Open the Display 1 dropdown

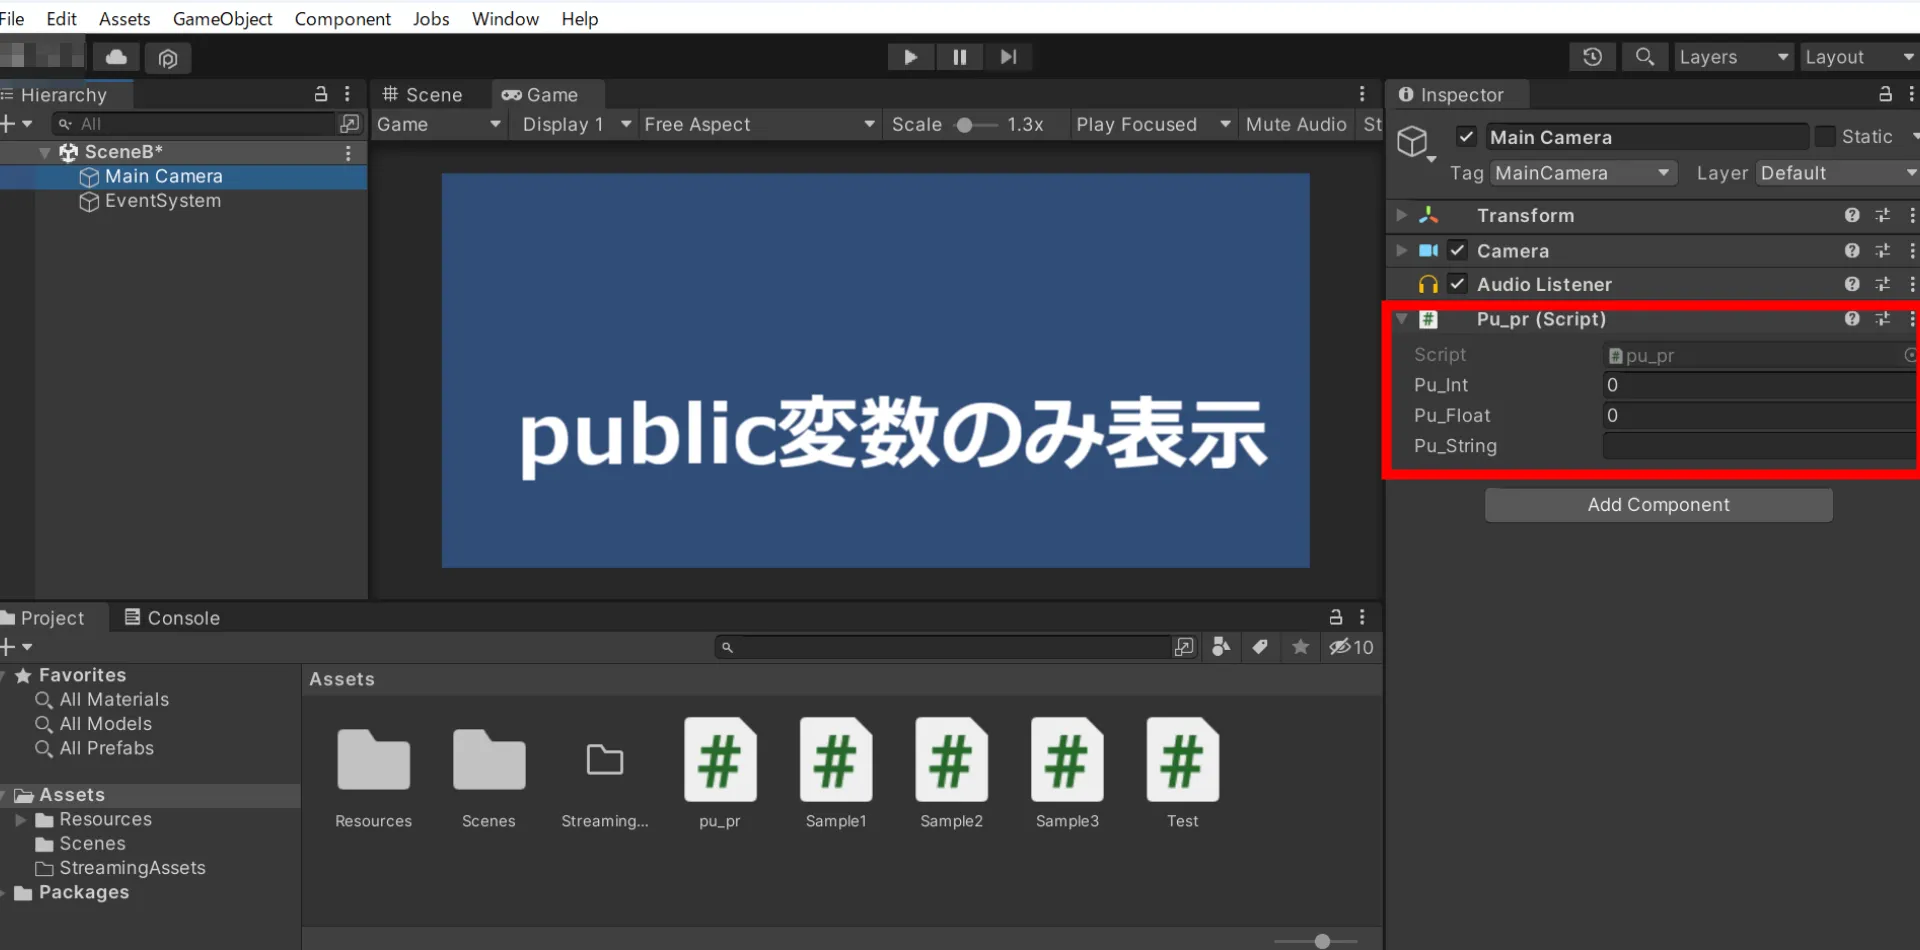pos(574,124)
